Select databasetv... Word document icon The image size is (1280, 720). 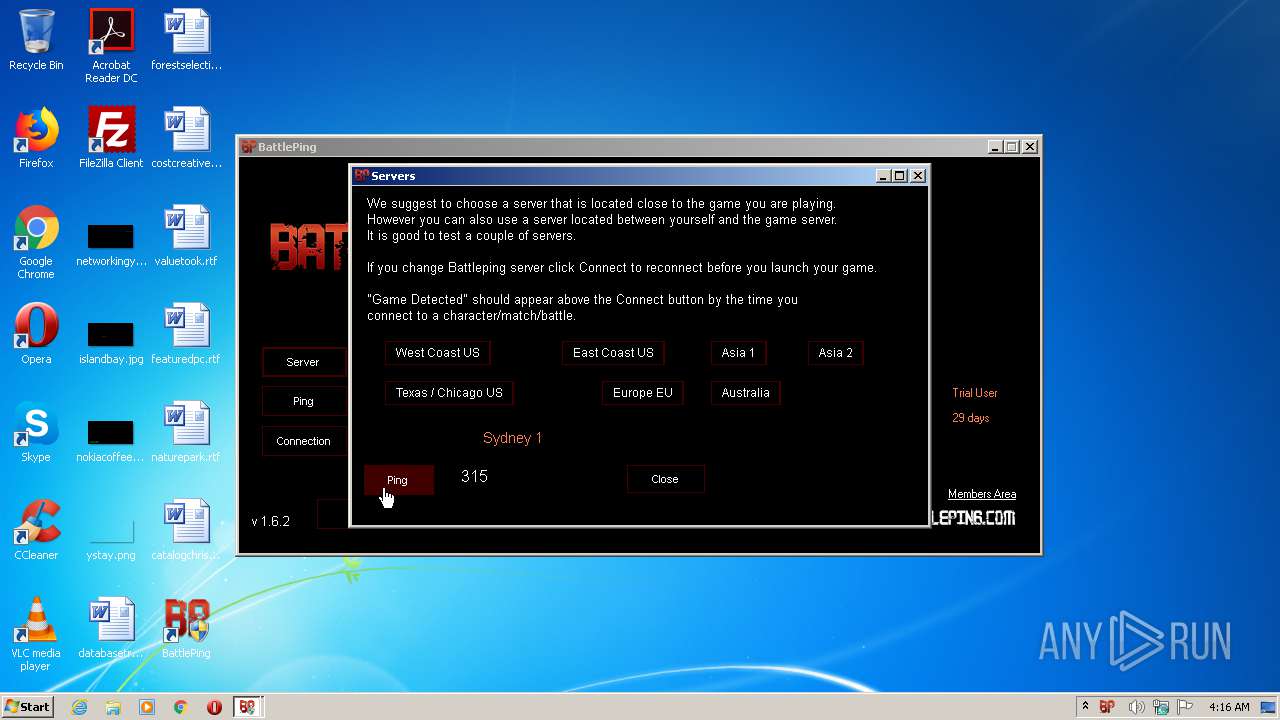(111, 628)
